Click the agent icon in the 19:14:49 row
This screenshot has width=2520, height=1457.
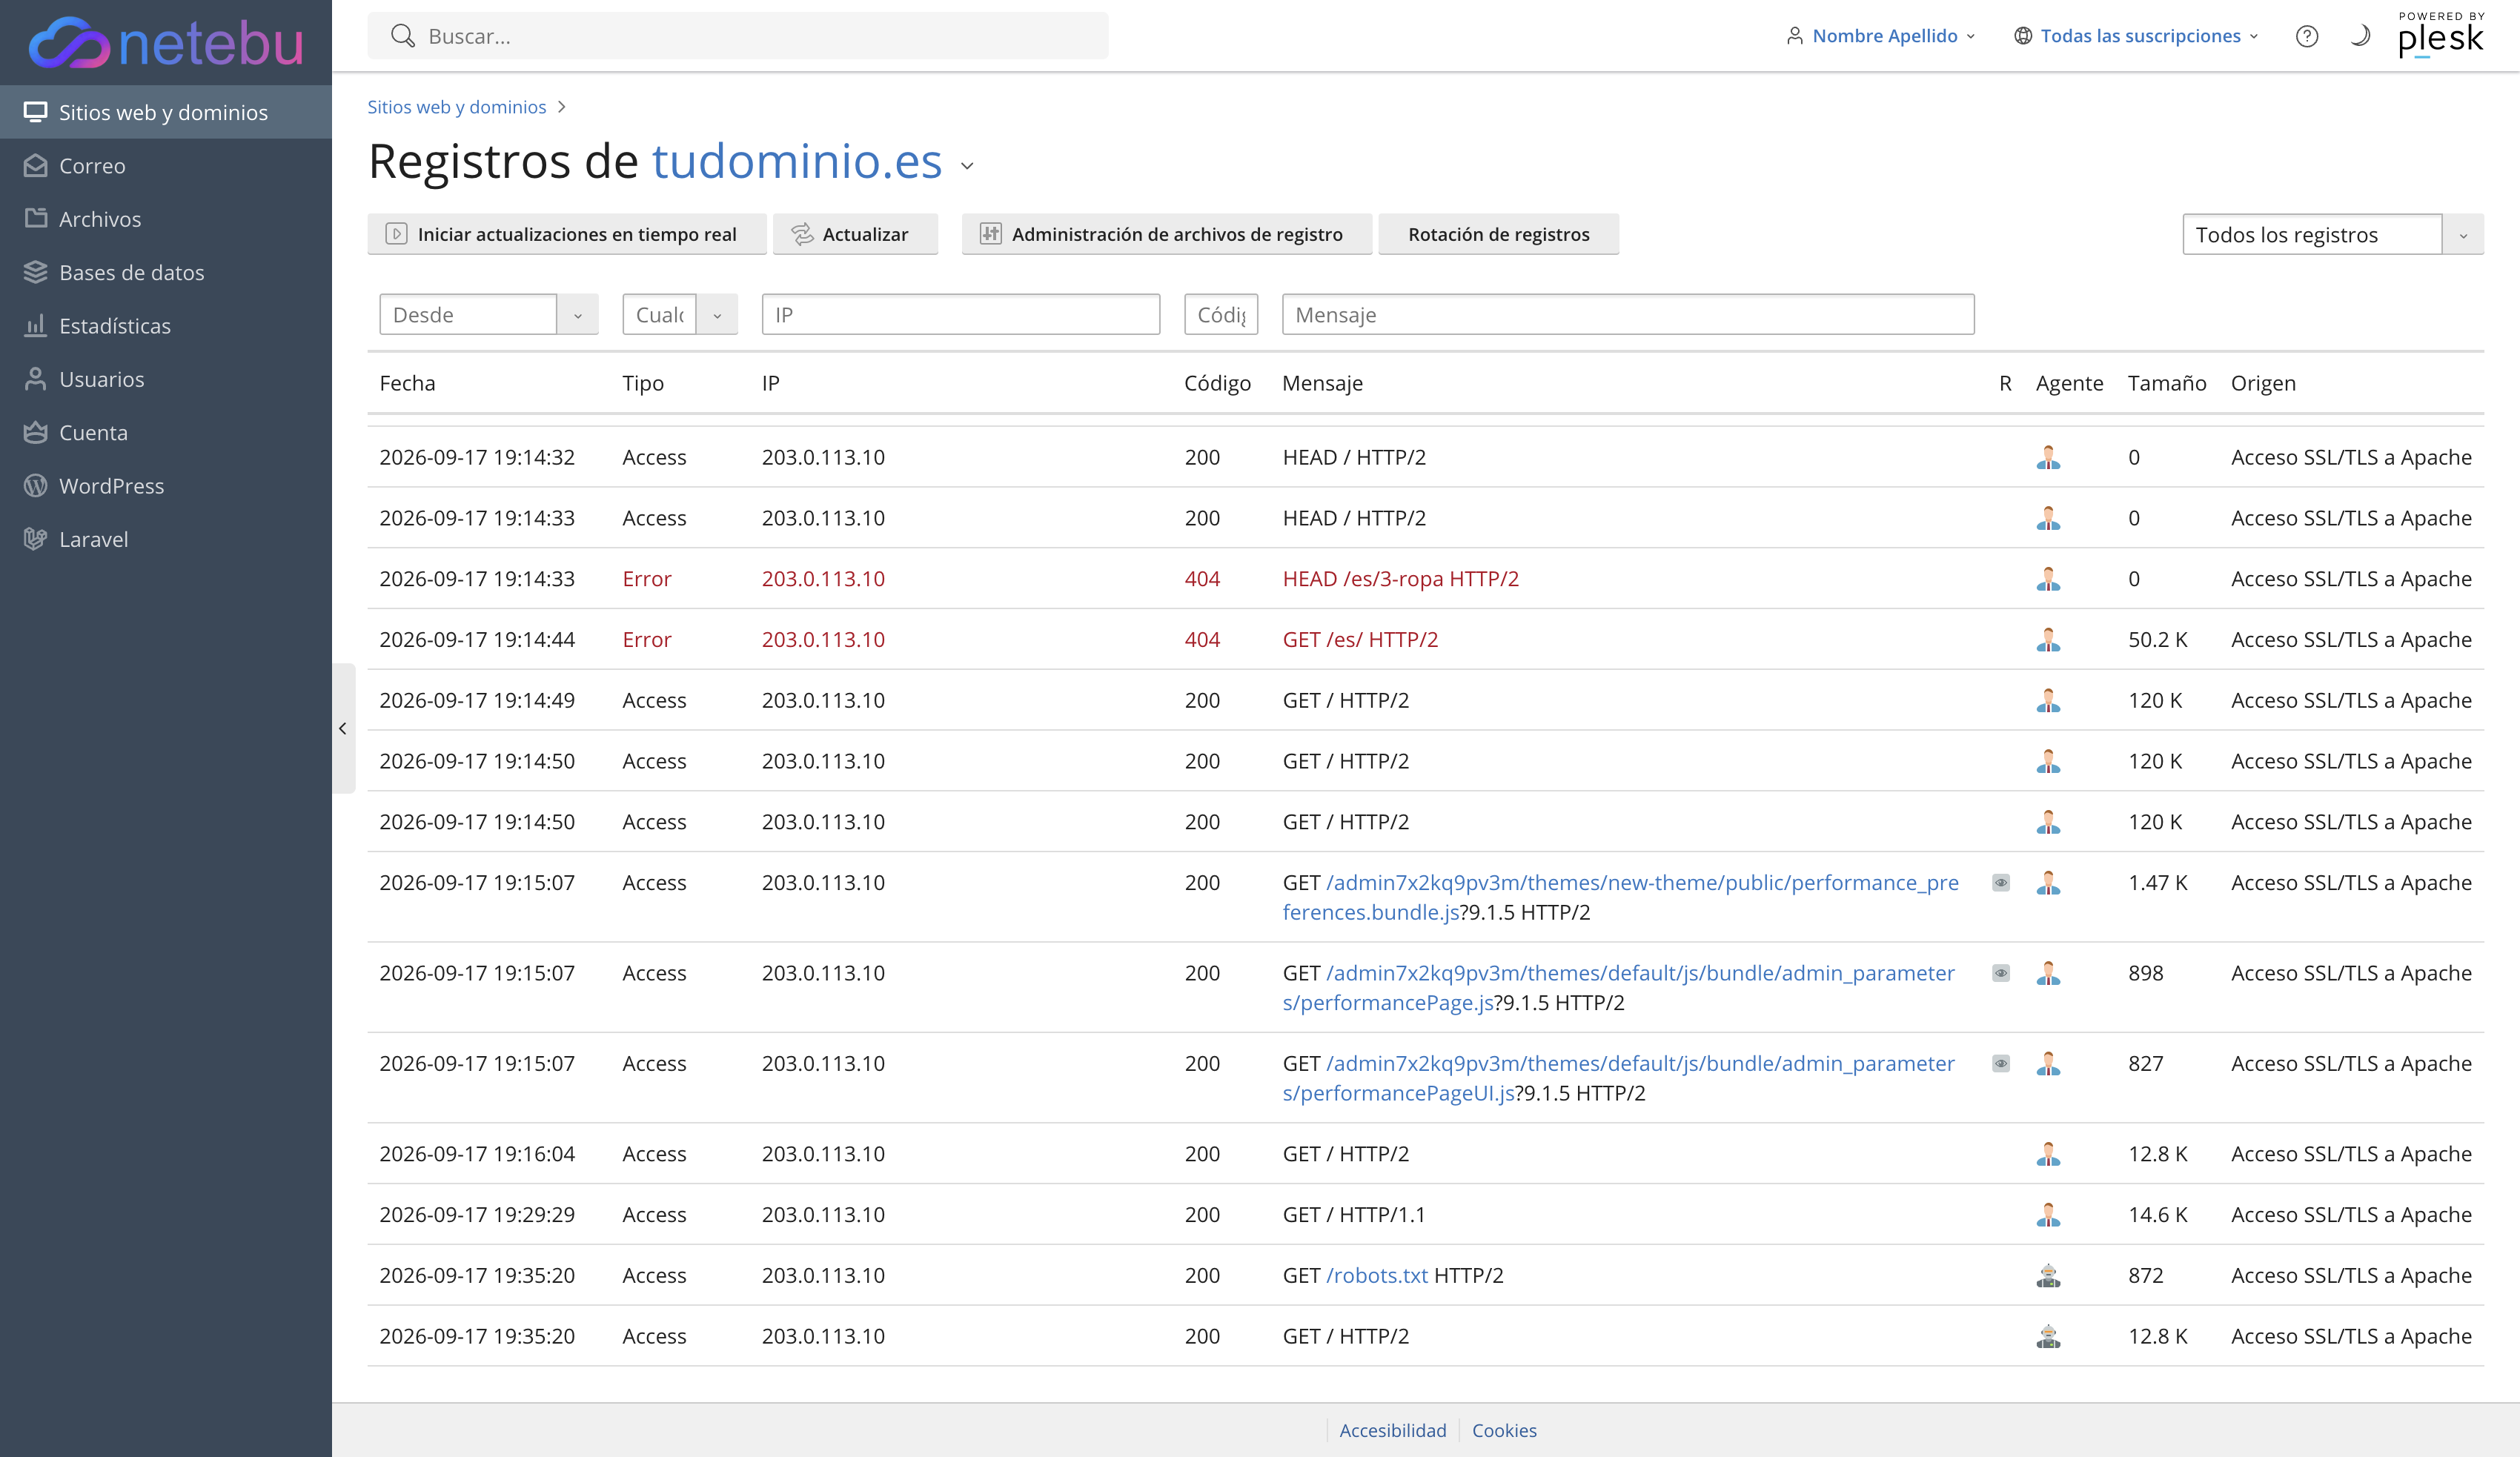tap(2048, 700)
